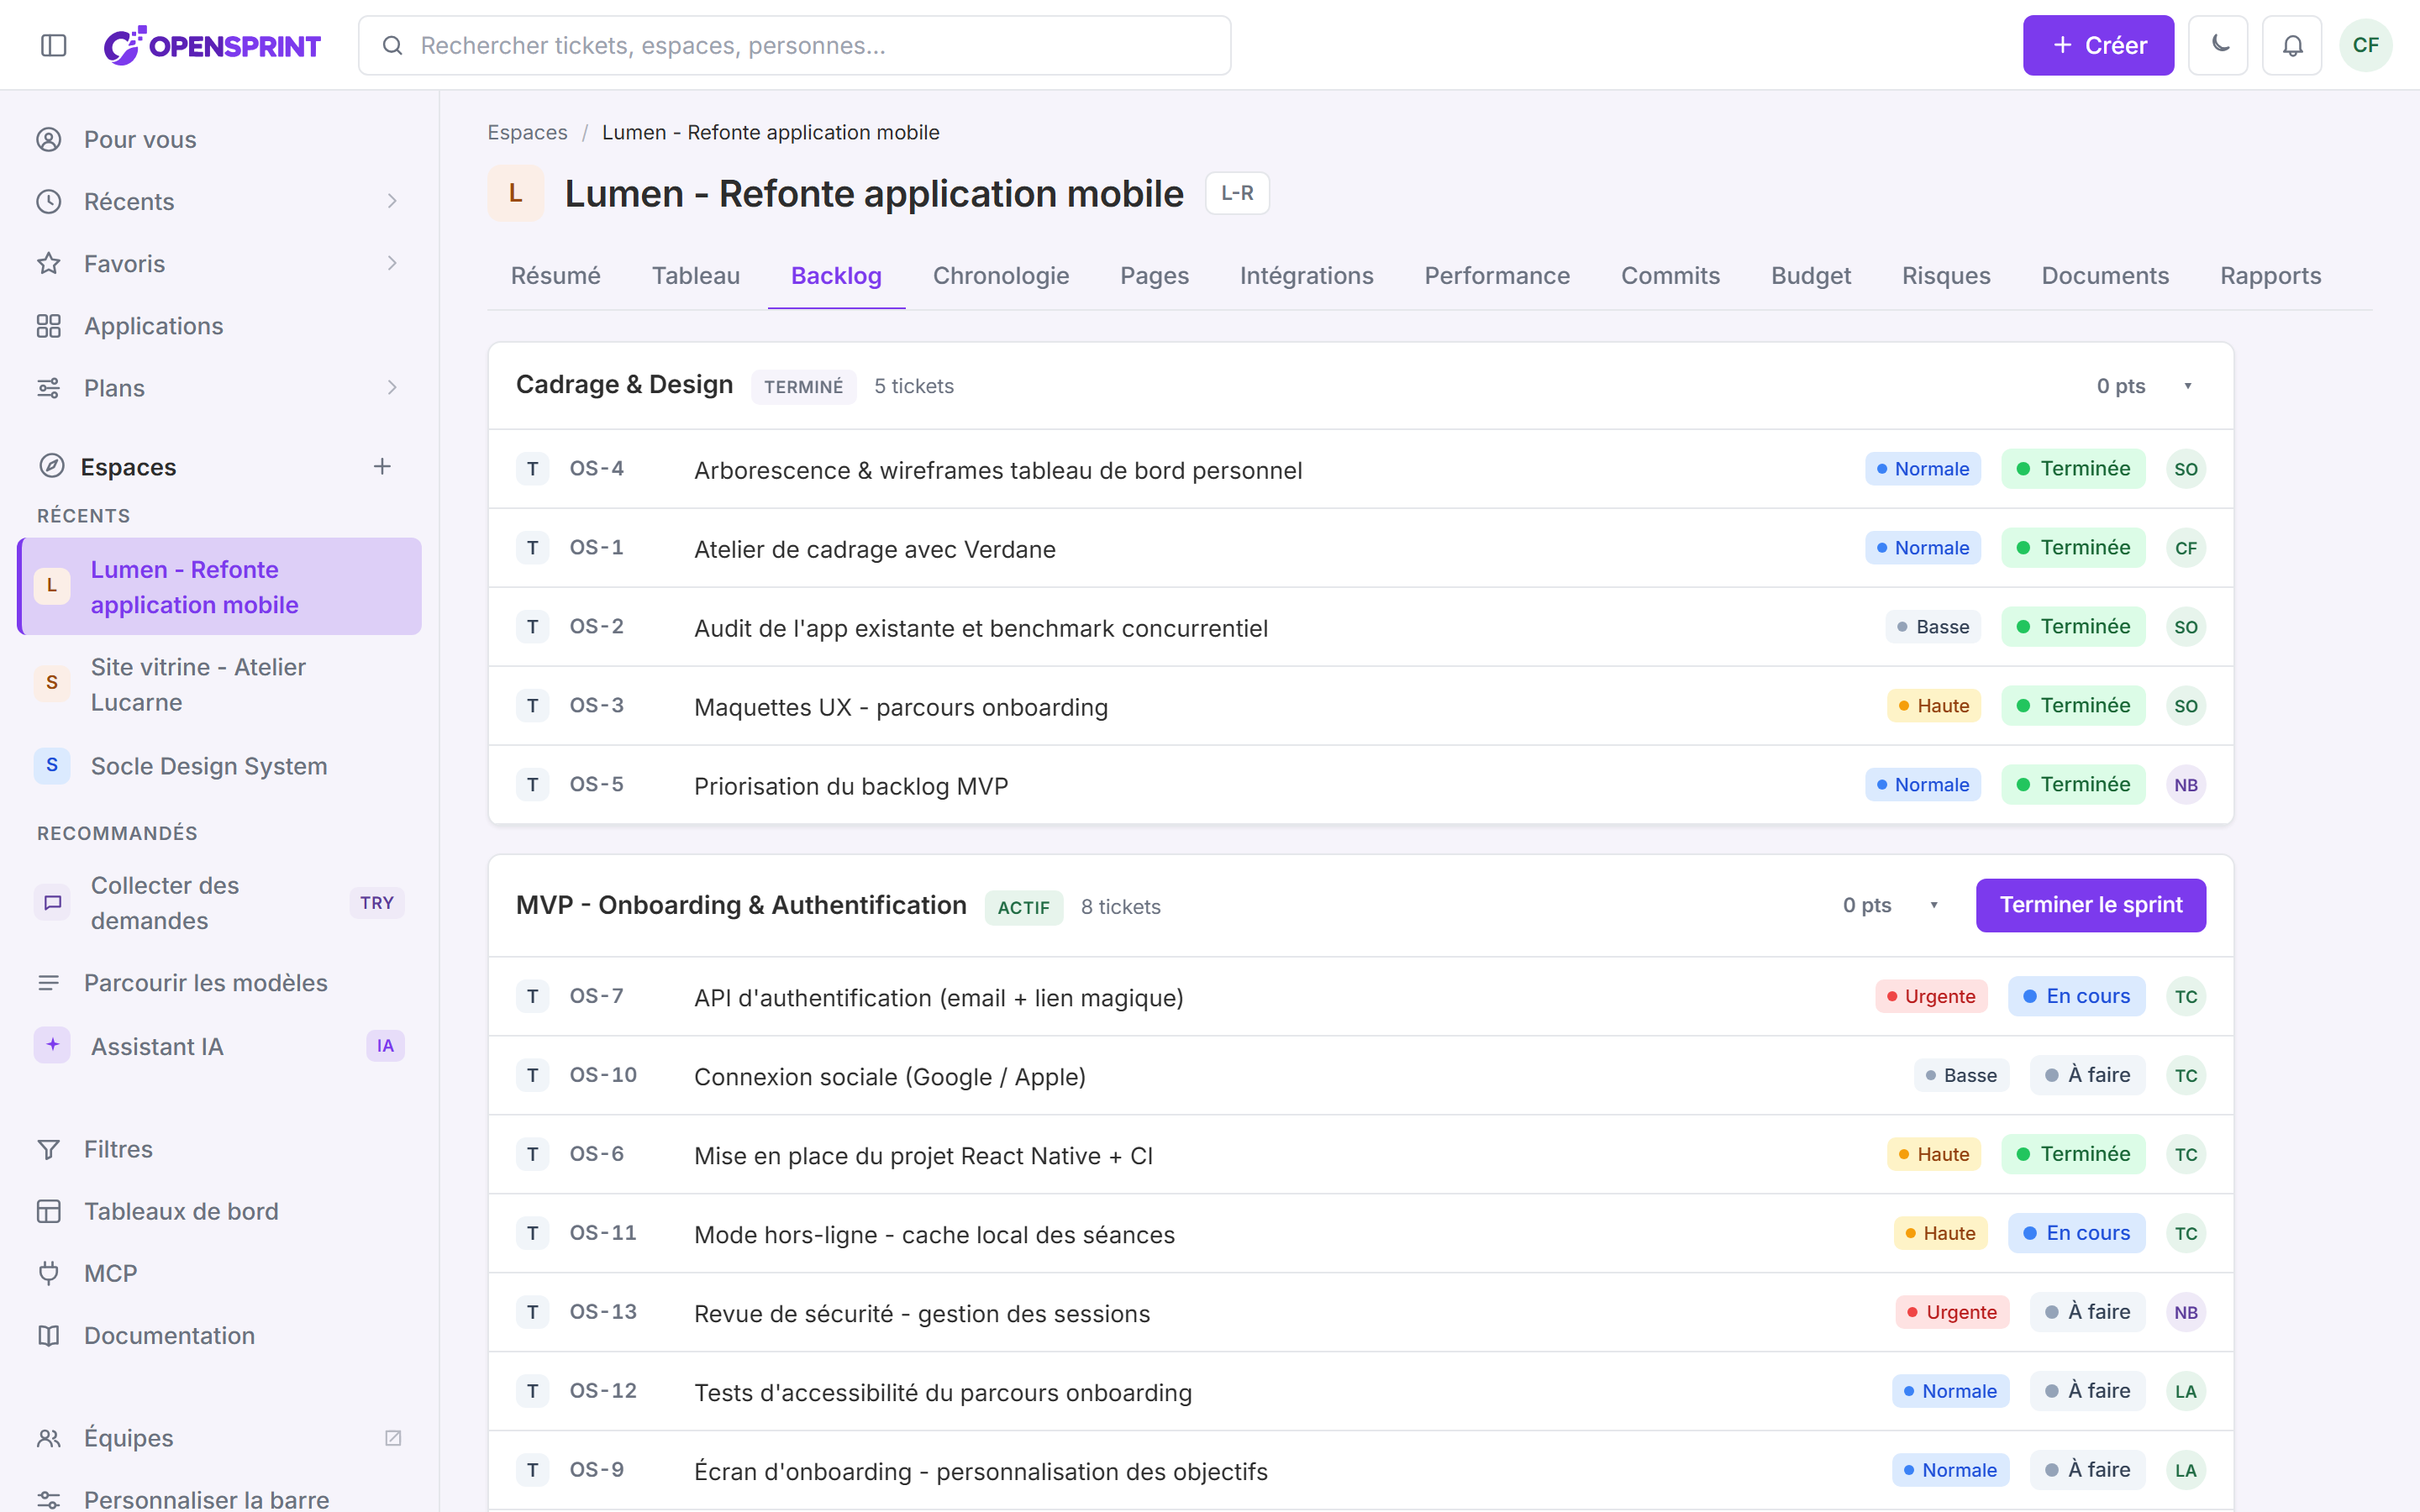The width and height of the screenshot is (2420, 1512).
Task: Open Équipes external link icon
Action: tap(393, 1437)
